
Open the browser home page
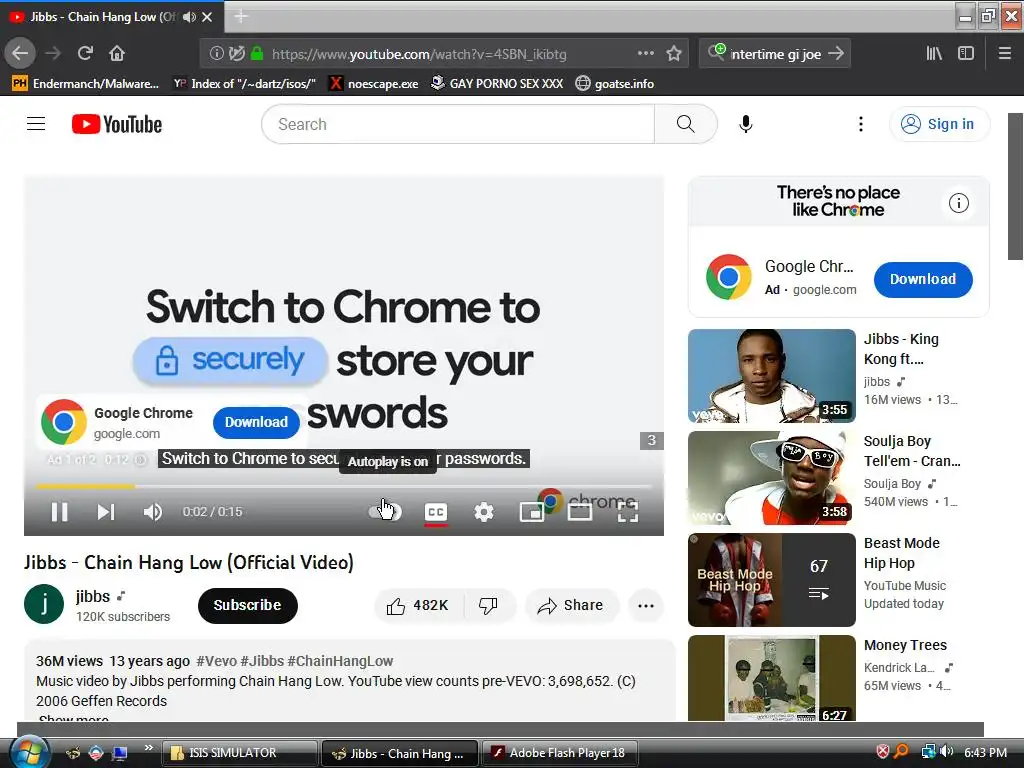(x=117, y=54)
